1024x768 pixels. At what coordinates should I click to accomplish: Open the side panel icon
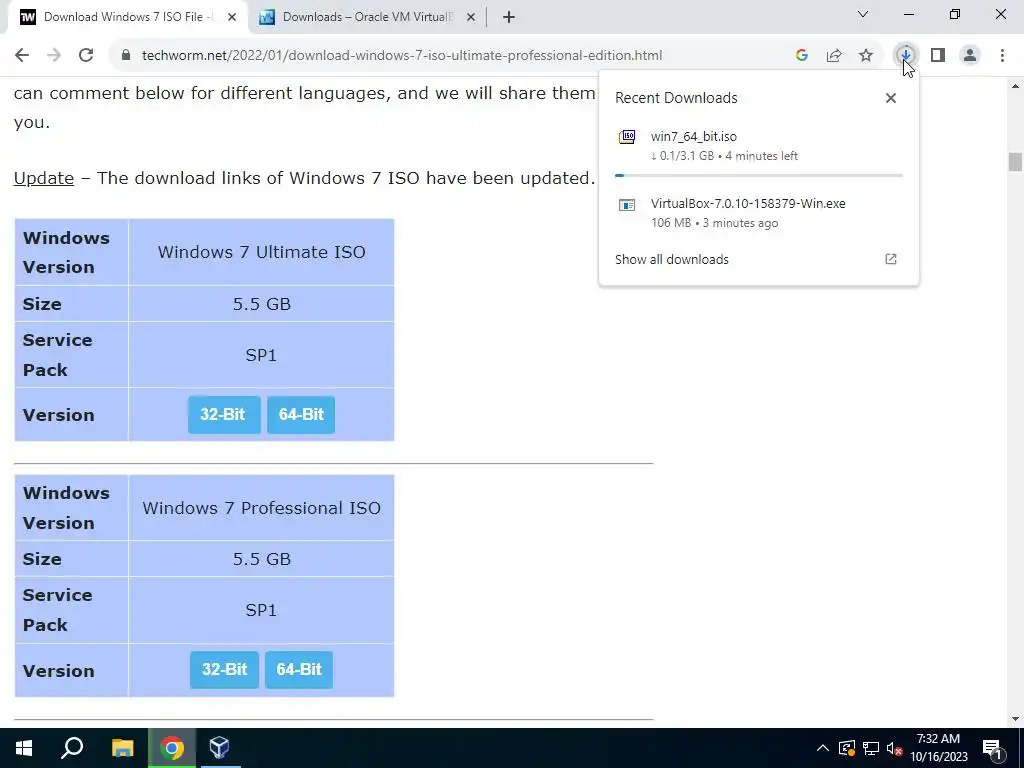938,56
